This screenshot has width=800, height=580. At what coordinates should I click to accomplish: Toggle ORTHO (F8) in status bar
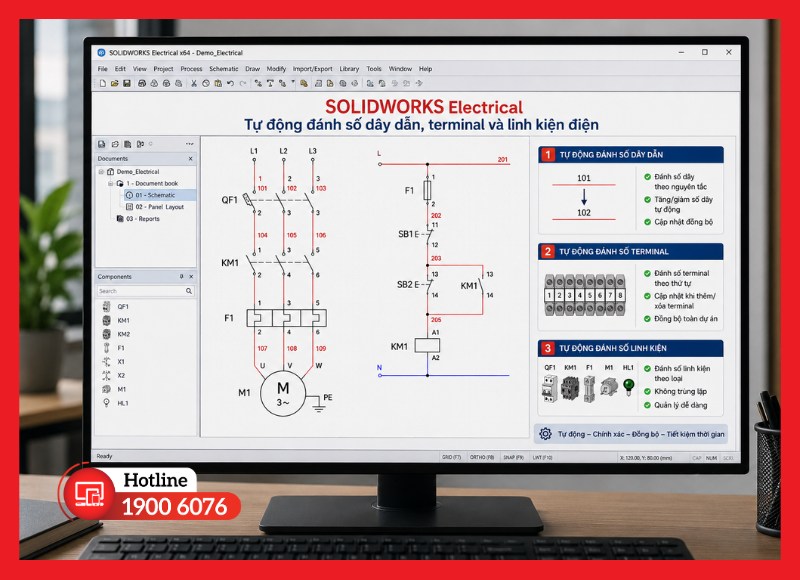(482, 458)
